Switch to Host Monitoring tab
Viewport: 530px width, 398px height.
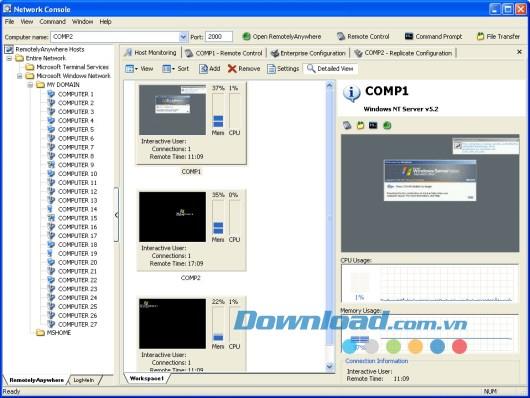(x=151, y=53)
